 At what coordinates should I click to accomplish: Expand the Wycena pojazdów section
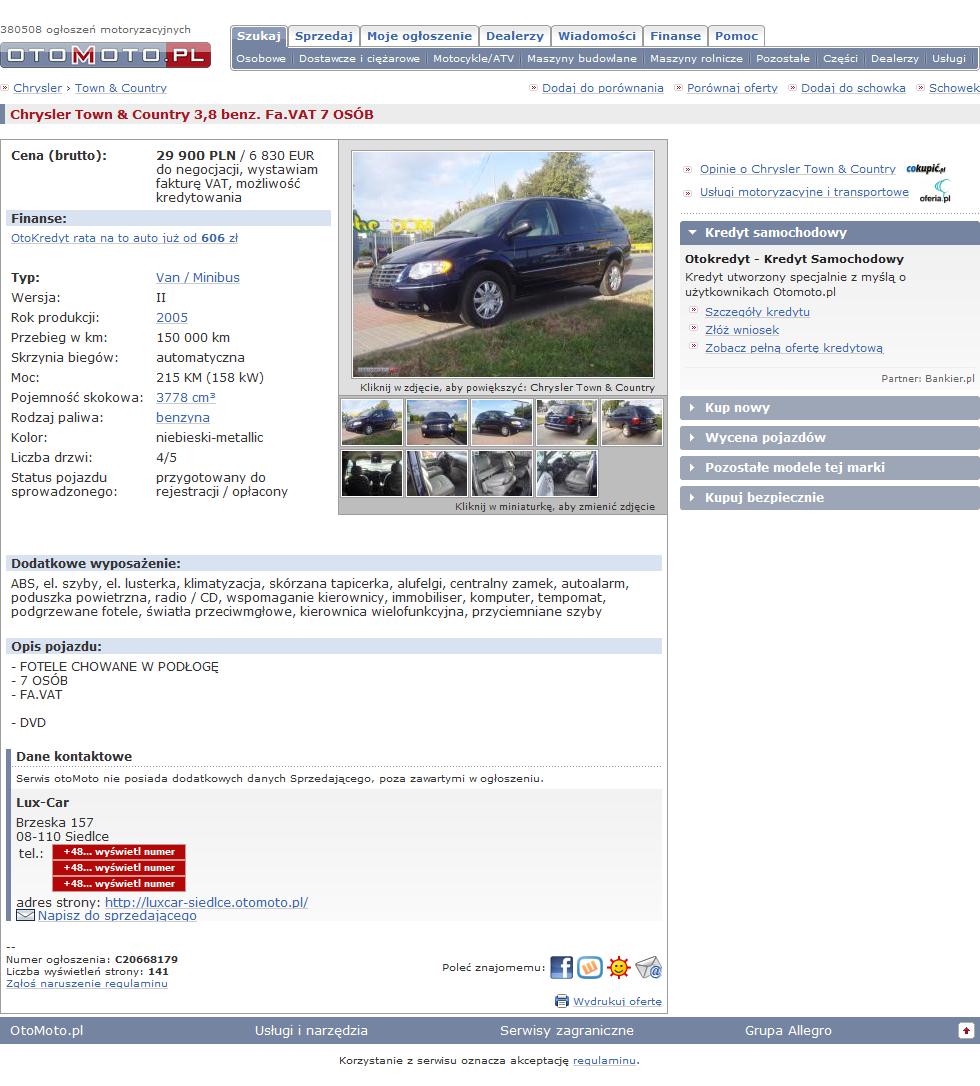(830, 438)
